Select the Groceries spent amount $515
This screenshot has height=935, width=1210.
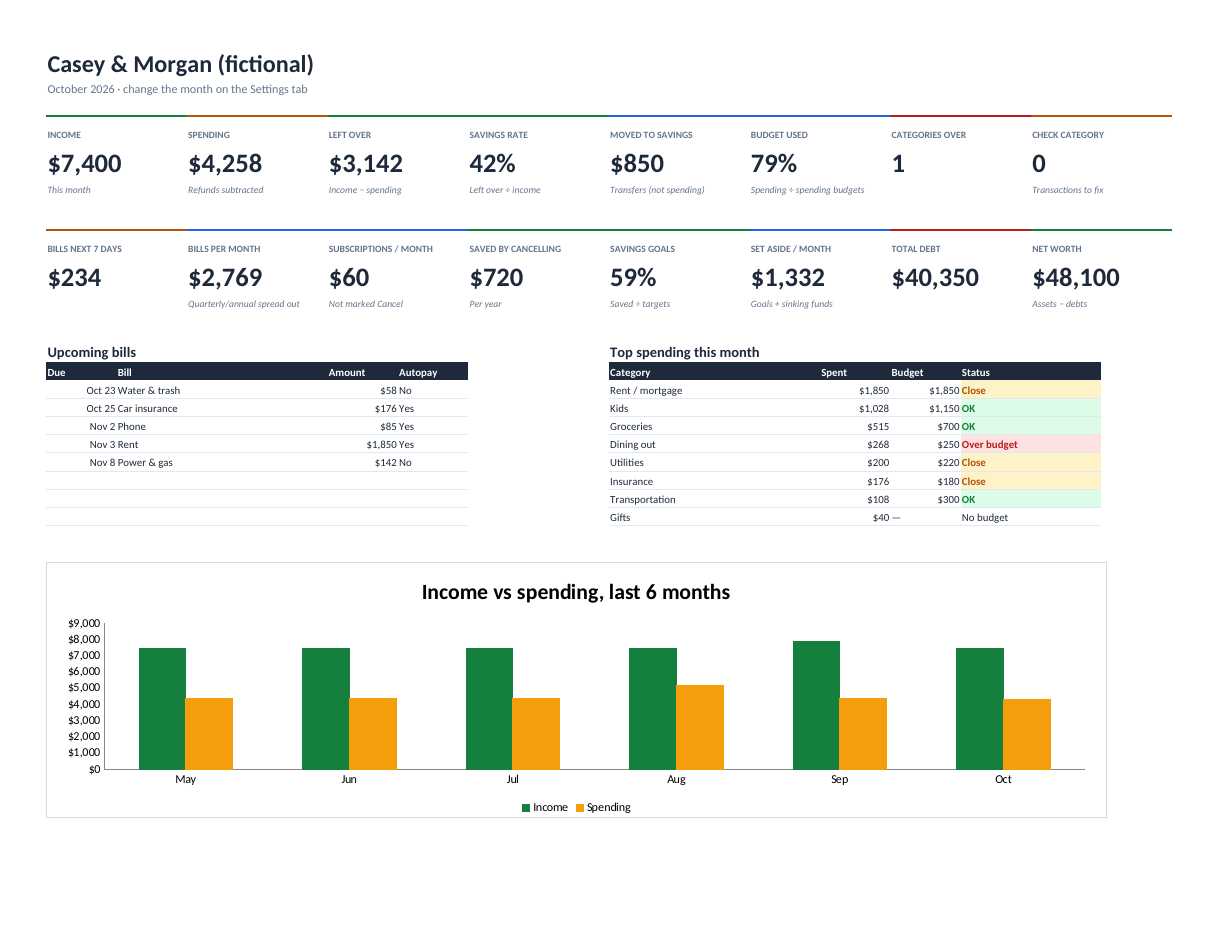pos(878,427)
